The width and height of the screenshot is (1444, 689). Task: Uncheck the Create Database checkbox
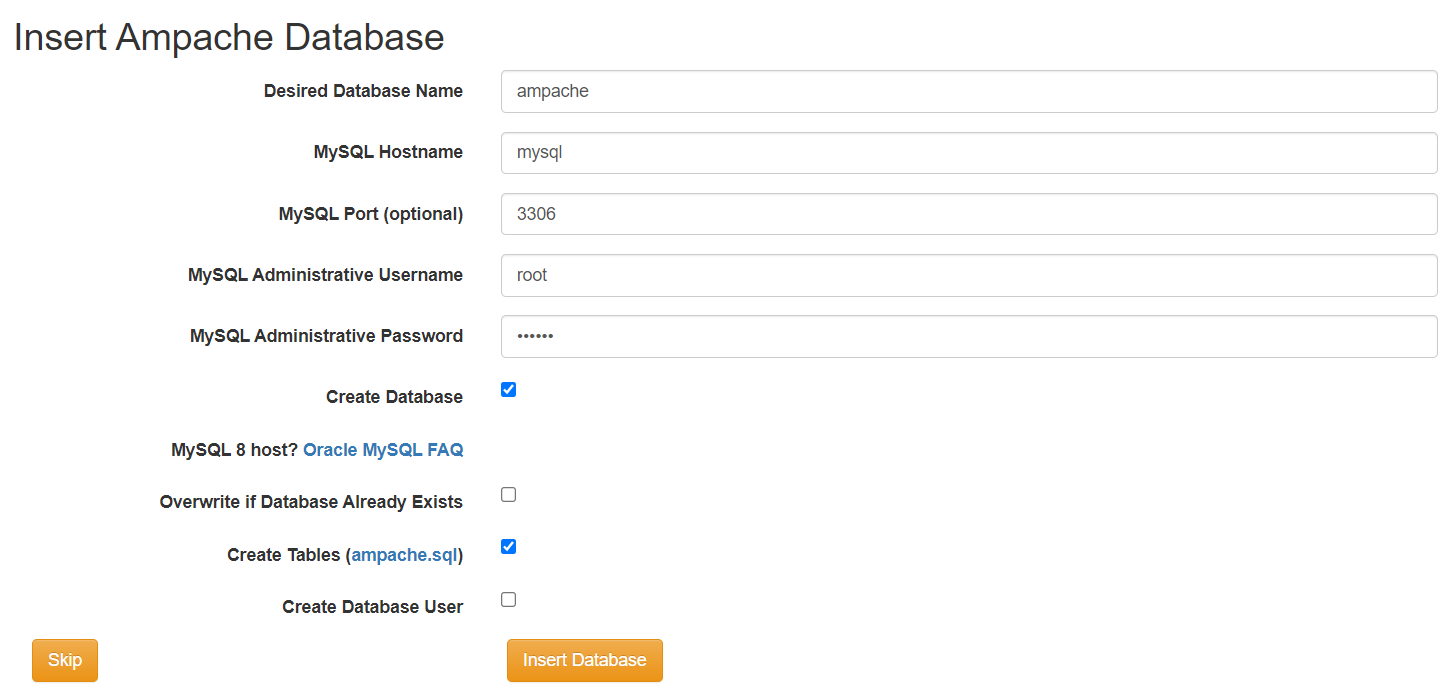pyautogui.click(x=508, y=389)
